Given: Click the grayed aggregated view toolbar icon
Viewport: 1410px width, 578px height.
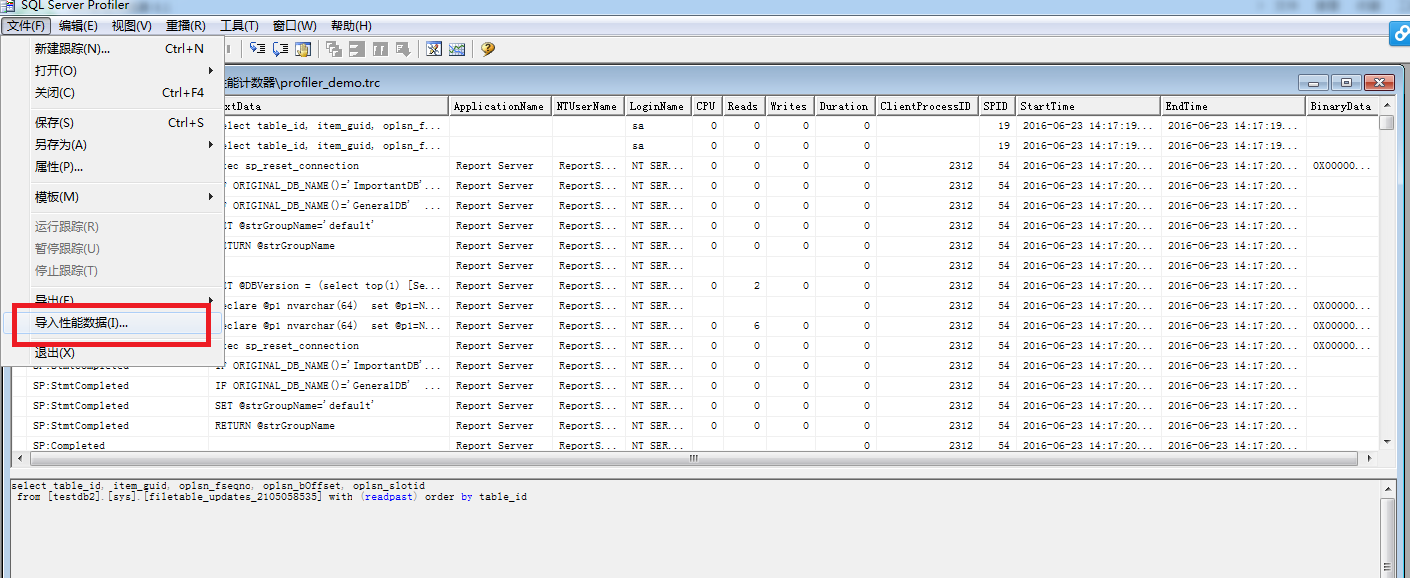Looking at the screenshot, I should (x=334, y=49).
